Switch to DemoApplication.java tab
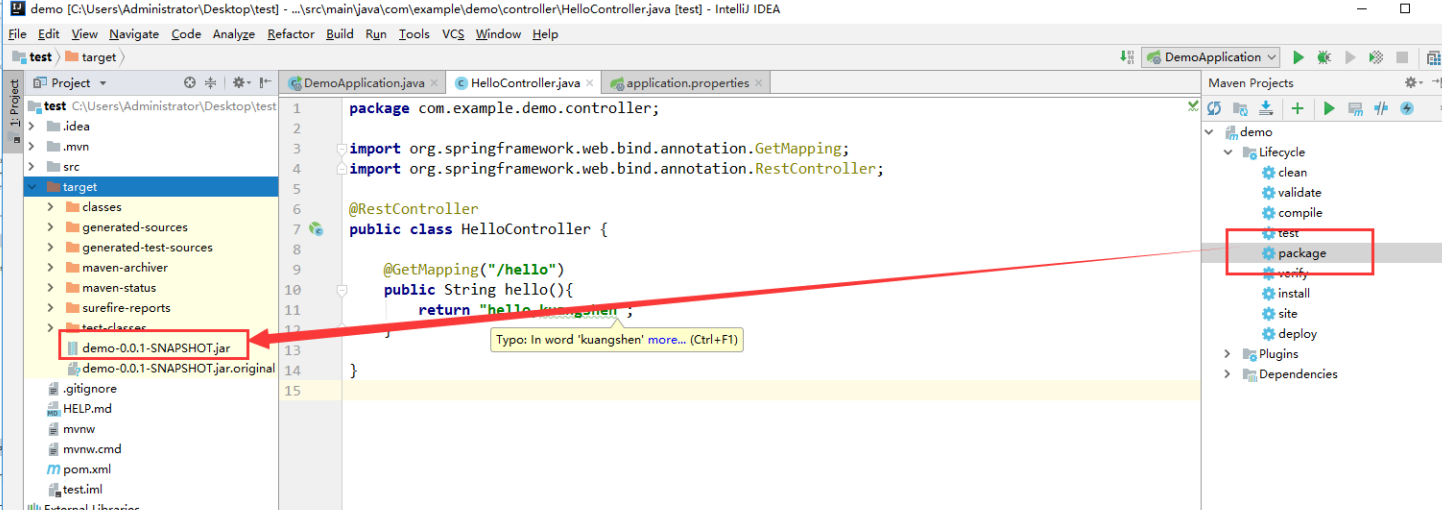The height and width of the screenshot is (510, 1442). point(364,83)
